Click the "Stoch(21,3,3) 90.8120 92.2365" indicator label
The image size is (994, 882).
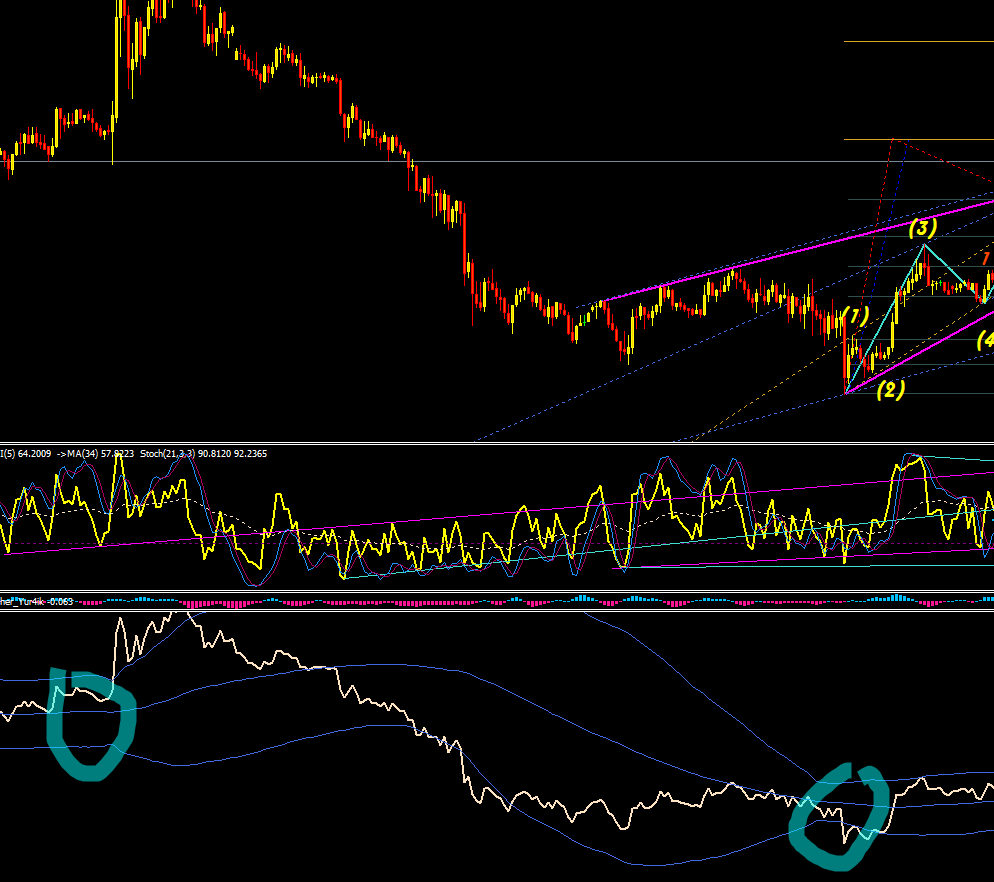(x=203, y=453)
